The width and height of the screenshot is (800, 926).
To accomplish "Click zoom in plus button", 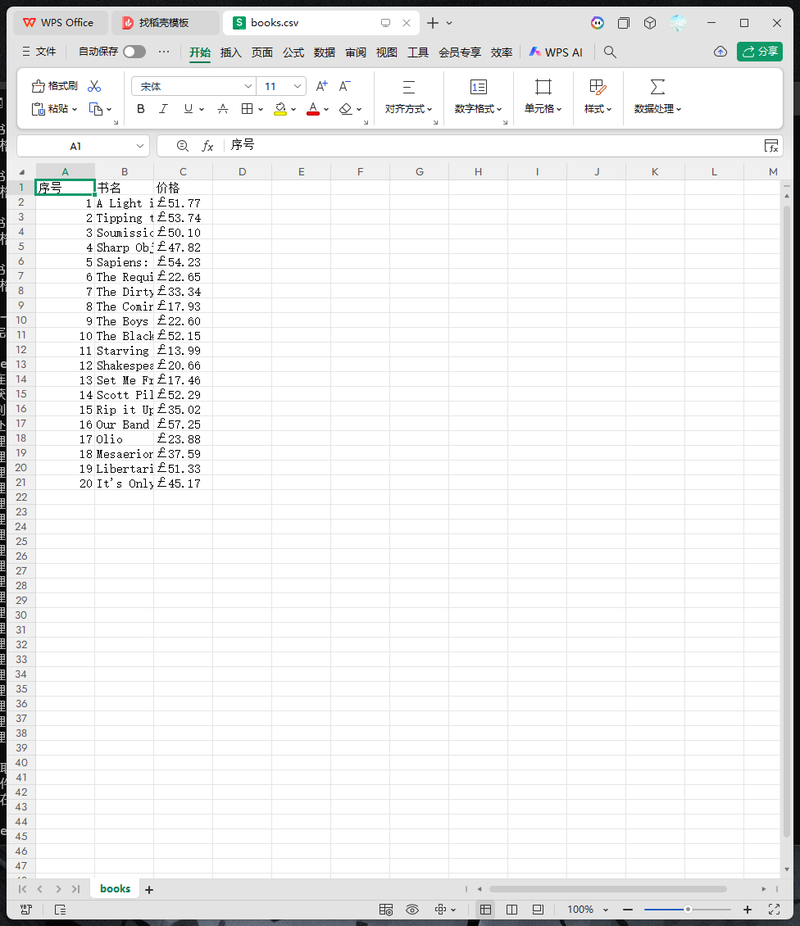I will tap(747, 909).
